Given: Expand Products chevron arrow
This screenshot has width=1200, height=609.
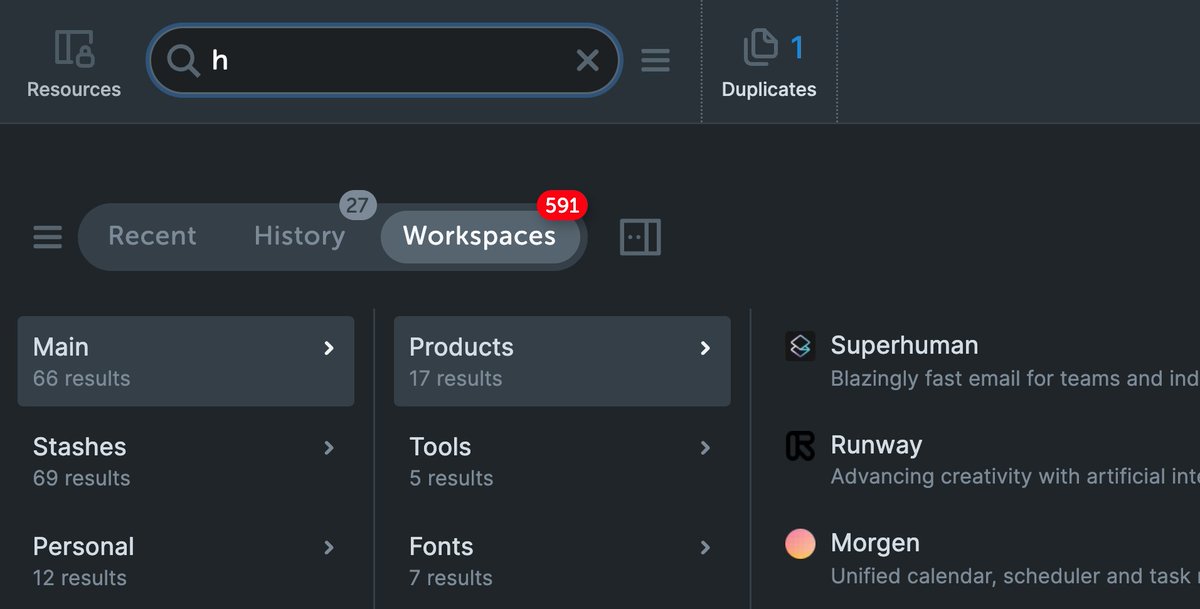Looking at the screenshot, I should point(705,348).
